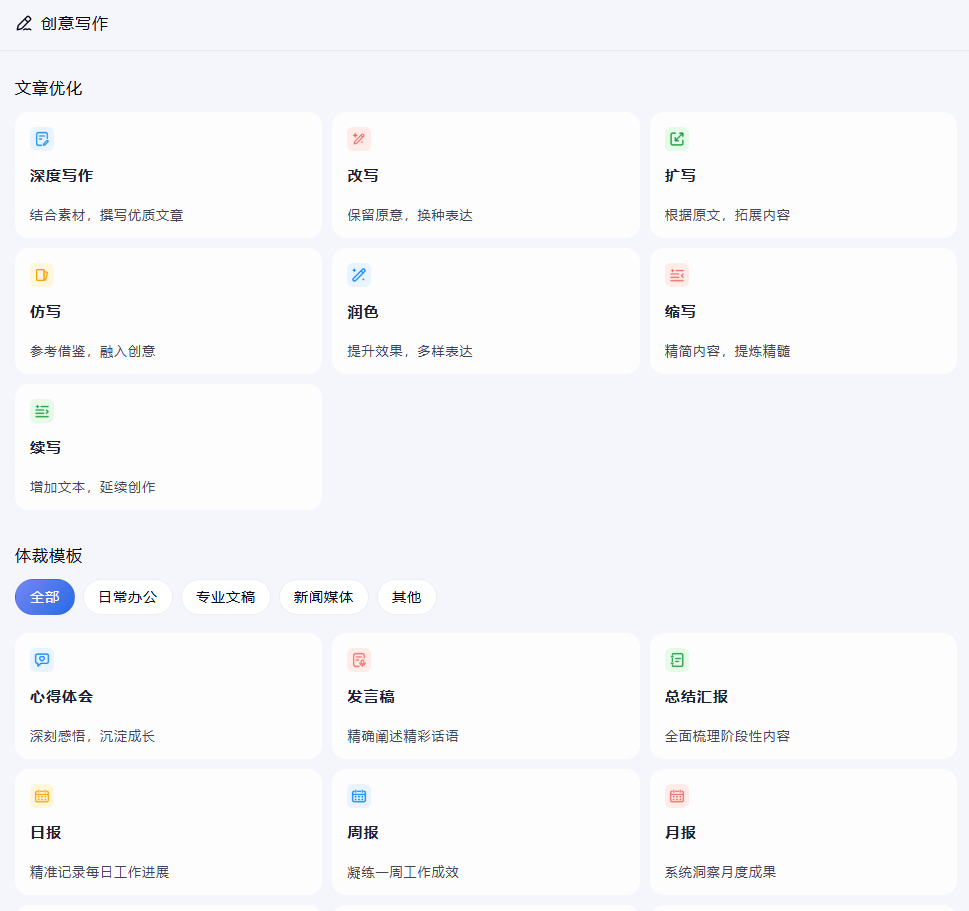The width and height of the screenshot is (969, 911).
Task: Open the 日报 template title
Action: click(x=46, y=833)
